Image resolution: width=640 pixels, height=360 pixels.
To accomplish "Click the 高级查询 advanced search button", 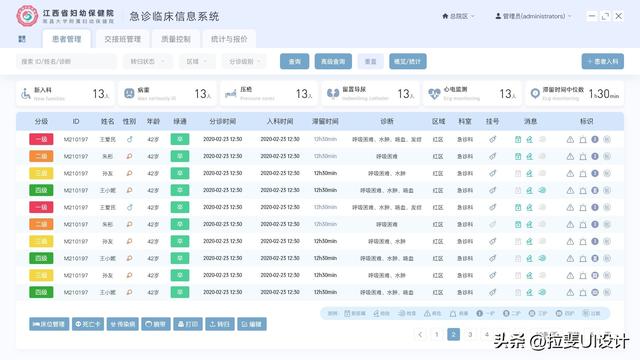I will pyautogui.click(x=333, y=62).
